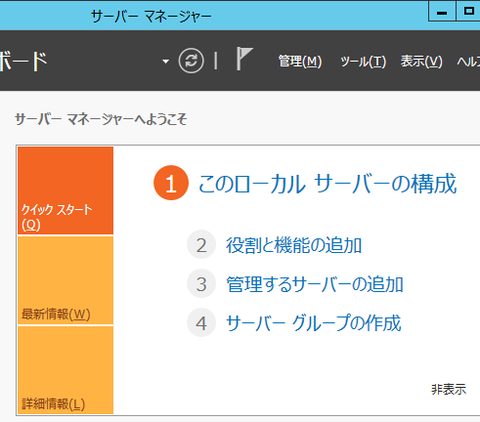The image size is (480, 422).
Task: Click 非表示 to hide the welcome panel
Action: tap(449, 389)
